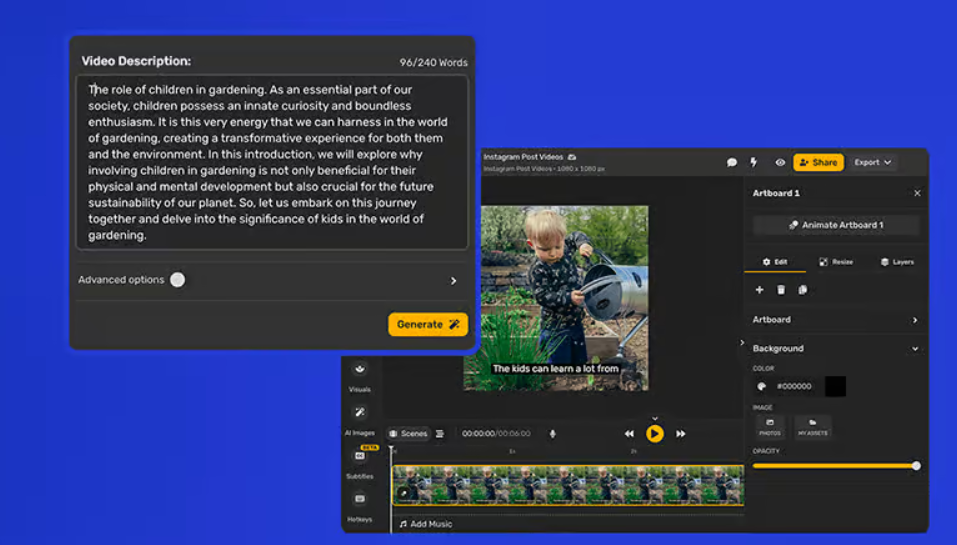
Task: Click the Animate Artboard 1 button
Action: 836,225
